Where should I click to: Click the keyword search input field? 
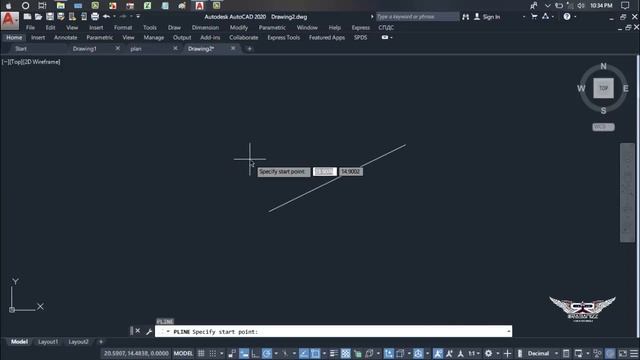tap(417, 17)
